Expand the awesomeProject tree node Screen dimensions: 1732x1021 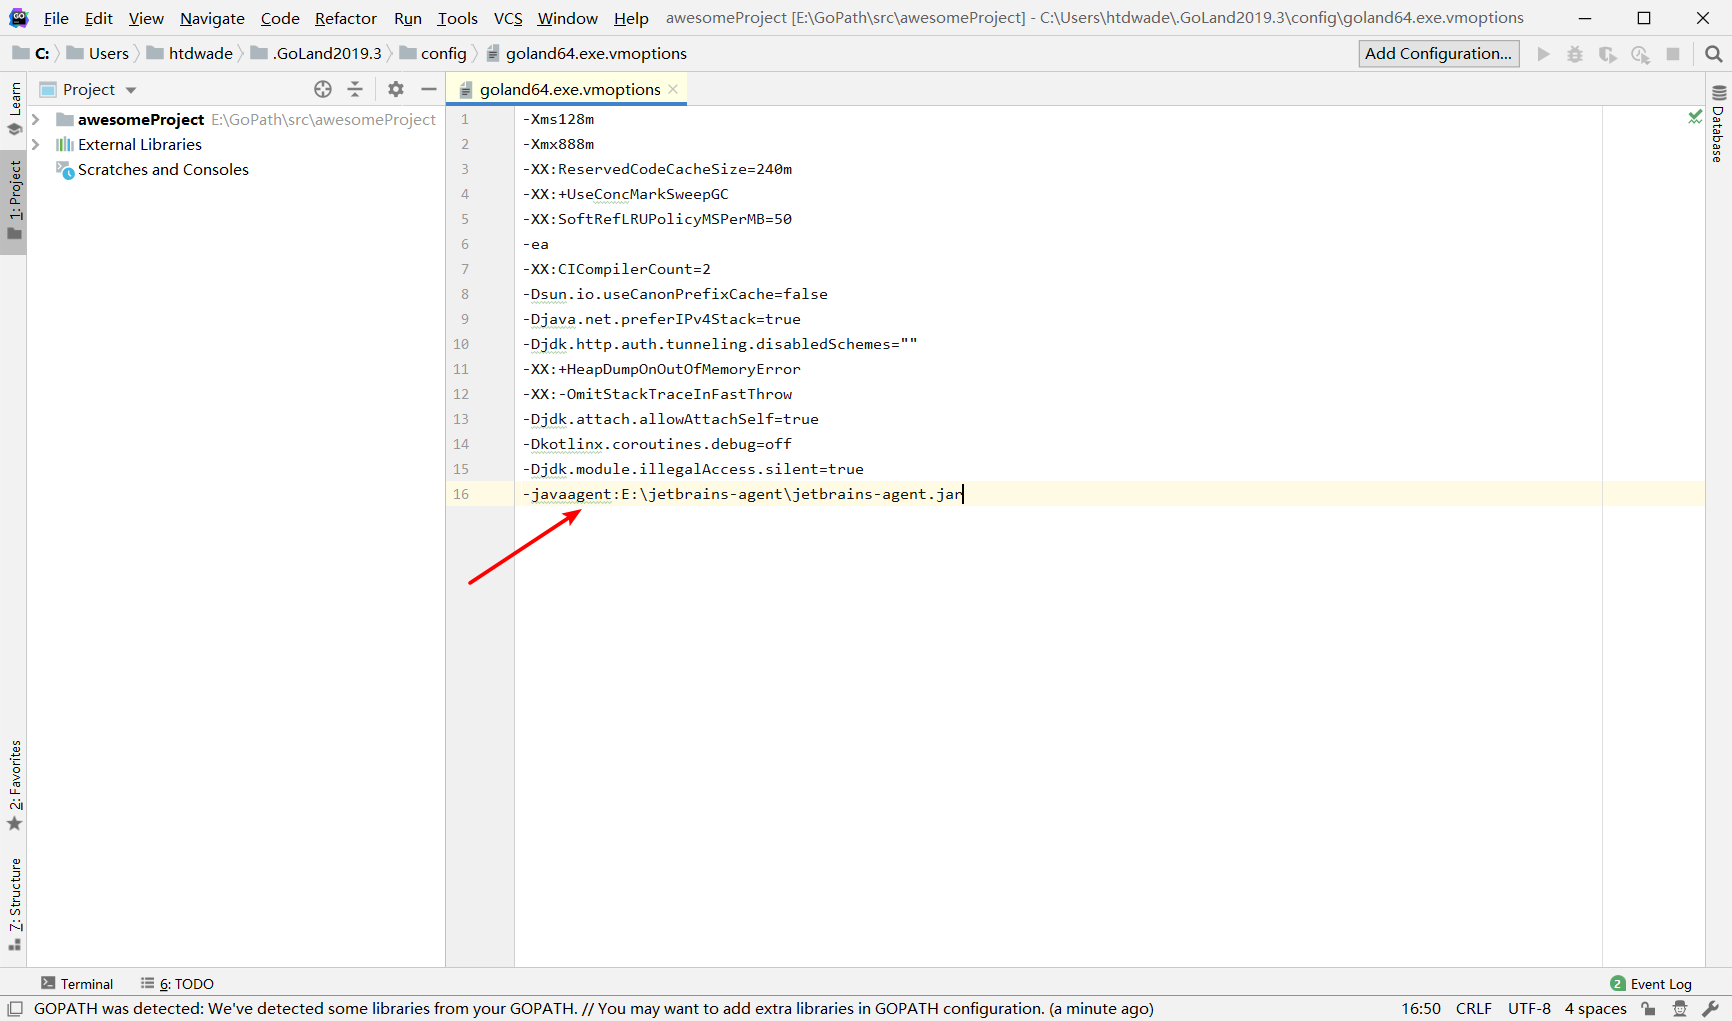tap(36, 119)
